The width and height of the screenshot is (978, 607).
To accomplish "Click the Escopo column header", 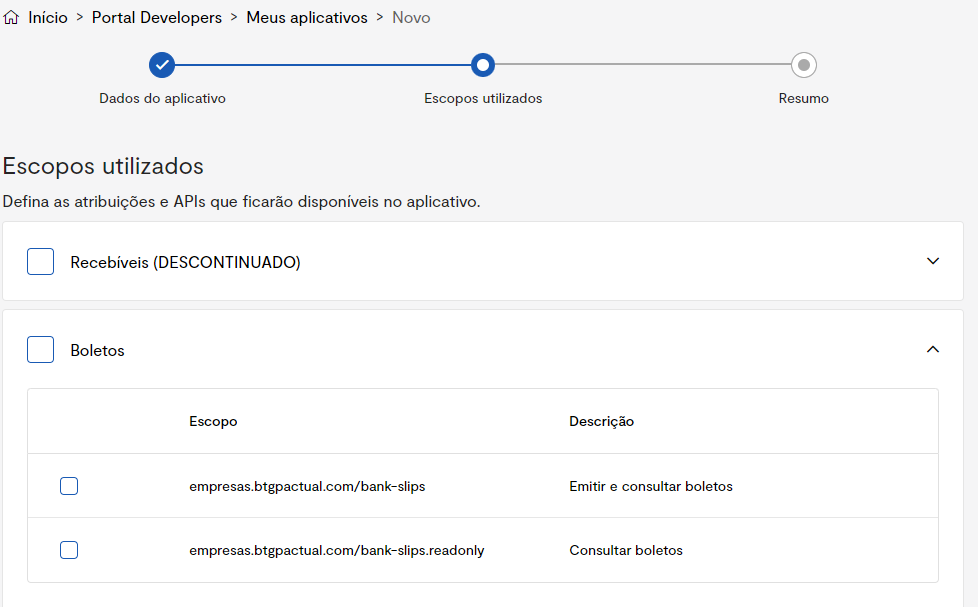I will click(x=213, y=421).
